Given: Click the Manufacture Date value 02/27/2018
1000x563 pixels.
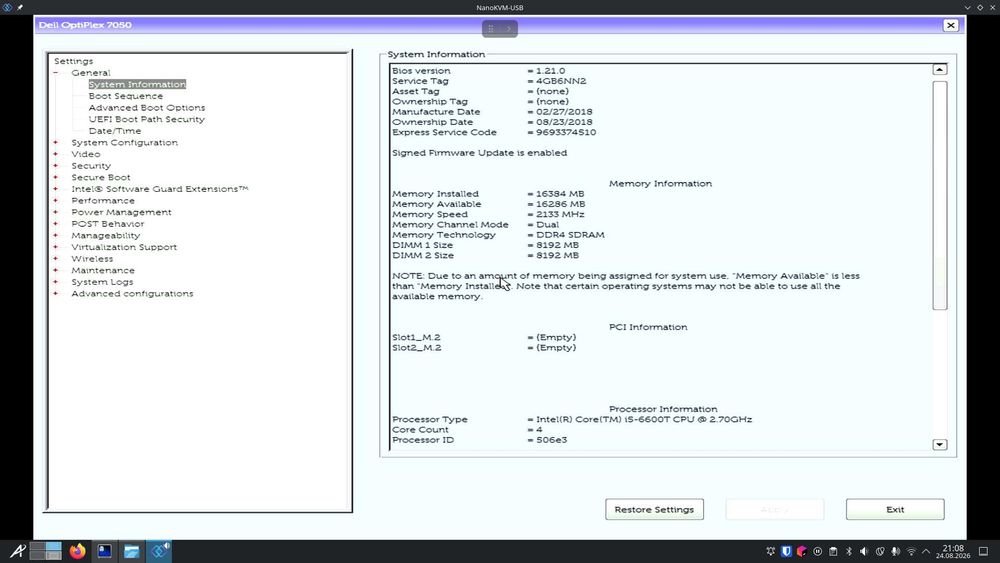Looking at the screenshot, I should (x=564, y=112).
